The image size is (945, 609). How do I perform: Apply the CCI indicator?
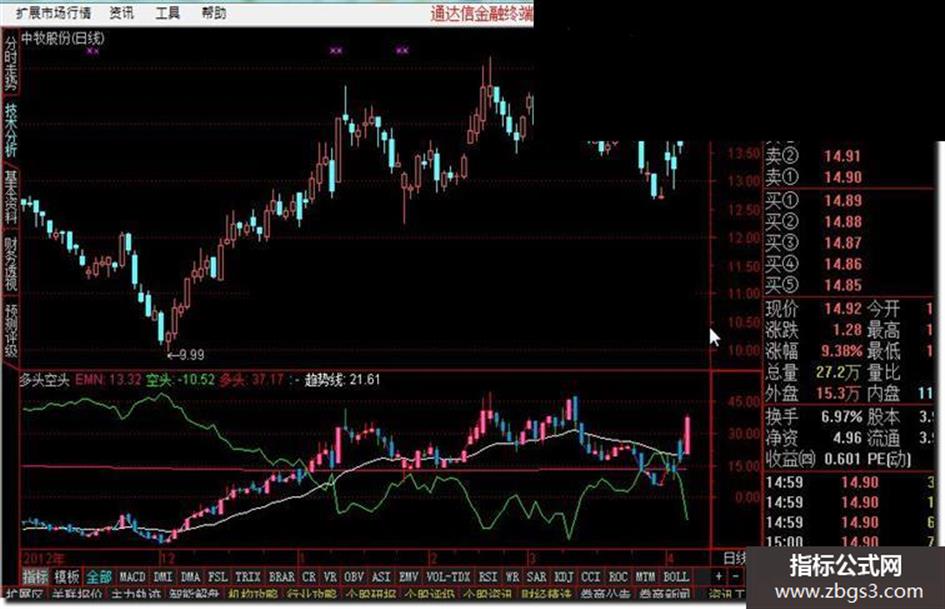coord(591,577)
